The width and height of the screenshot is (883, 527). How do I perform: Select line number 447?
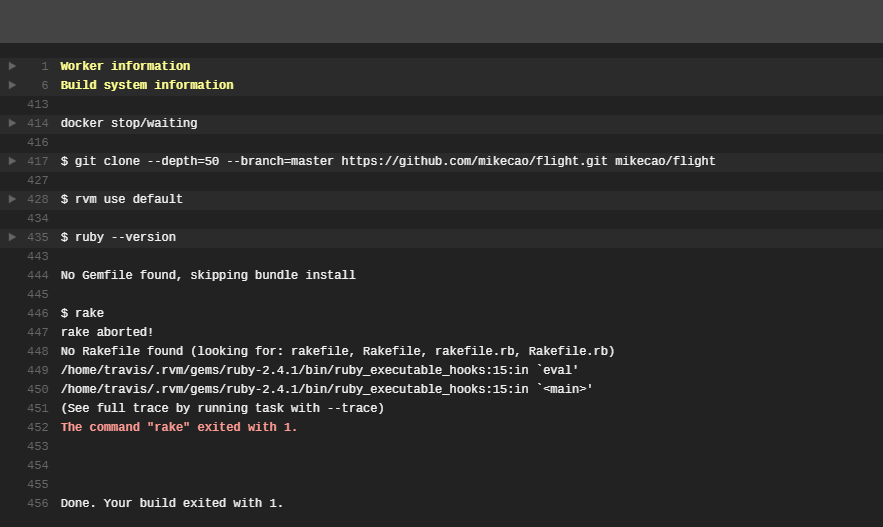pyautogui.click(x=38, y=332)
